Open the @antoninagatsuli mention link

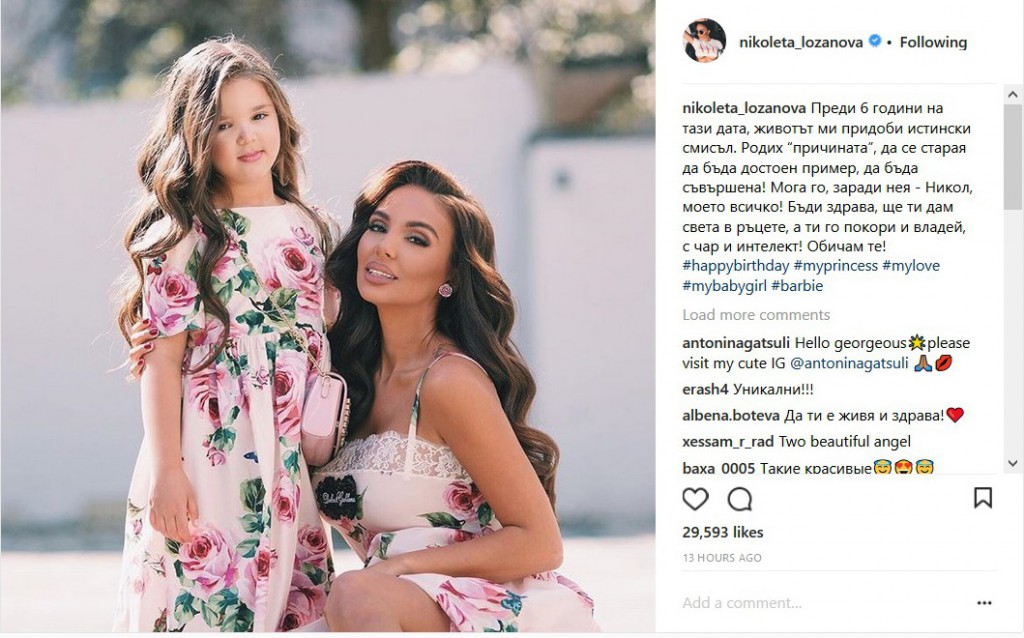pos(849,363)
